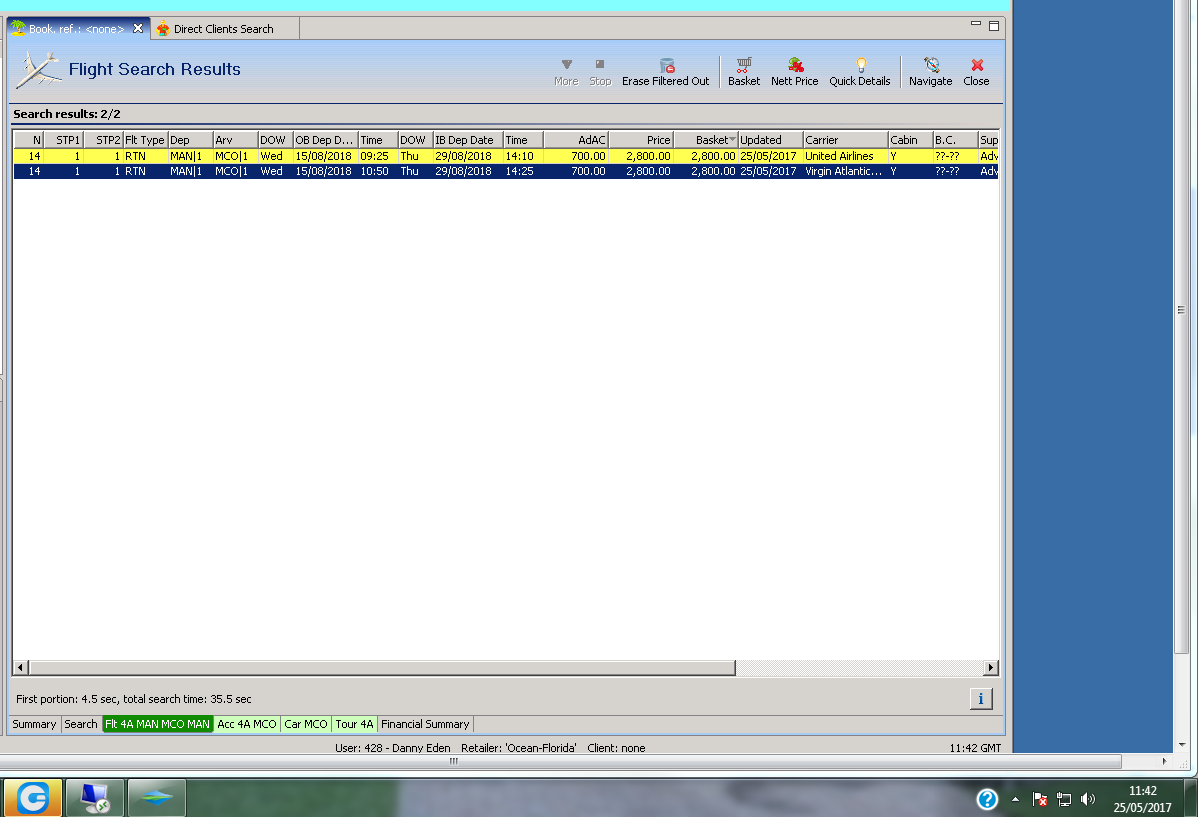This screenshot has width=1198, height=817.
Task: Sort by AdAC column header
Action: tap(576, 140)
